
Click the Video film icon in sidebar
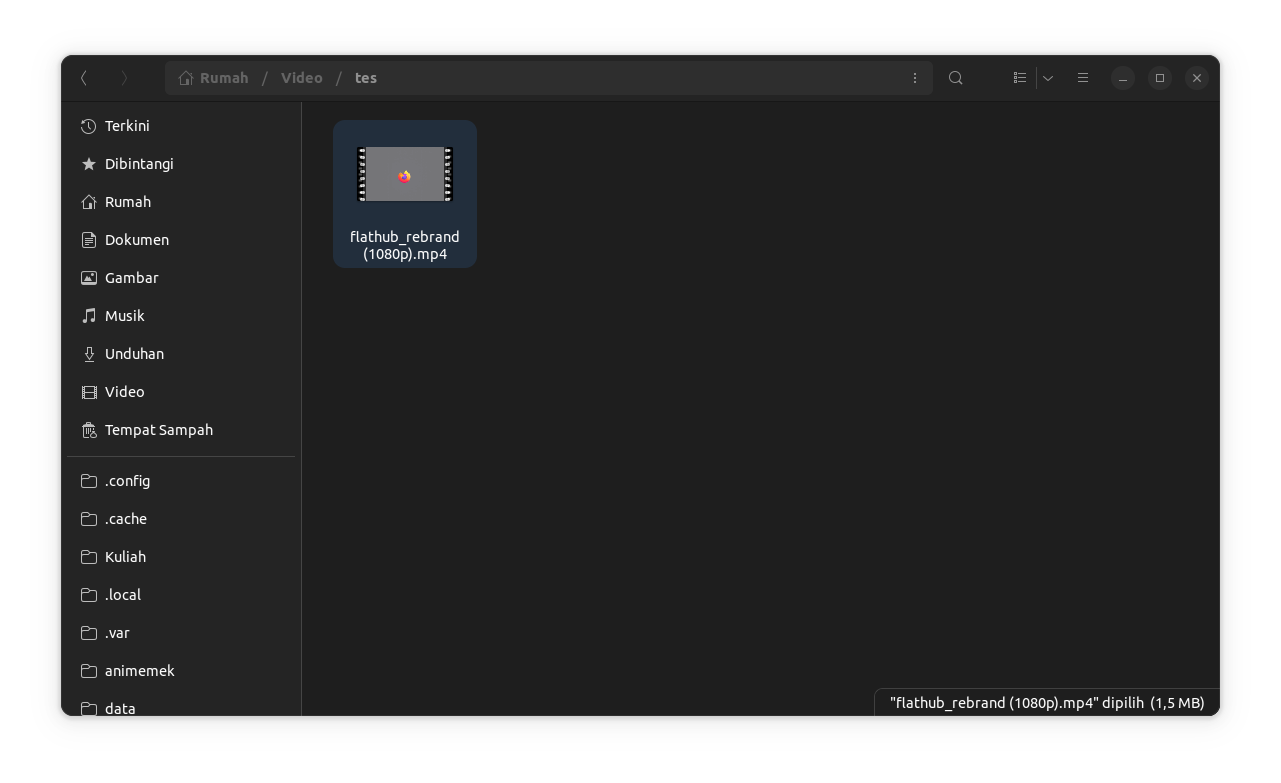click(89, 392)
